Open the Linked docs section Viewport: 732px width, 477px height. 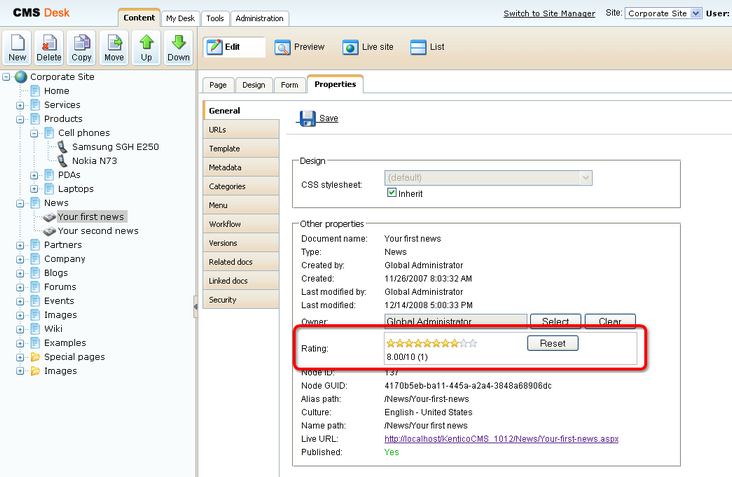[241, 281]
